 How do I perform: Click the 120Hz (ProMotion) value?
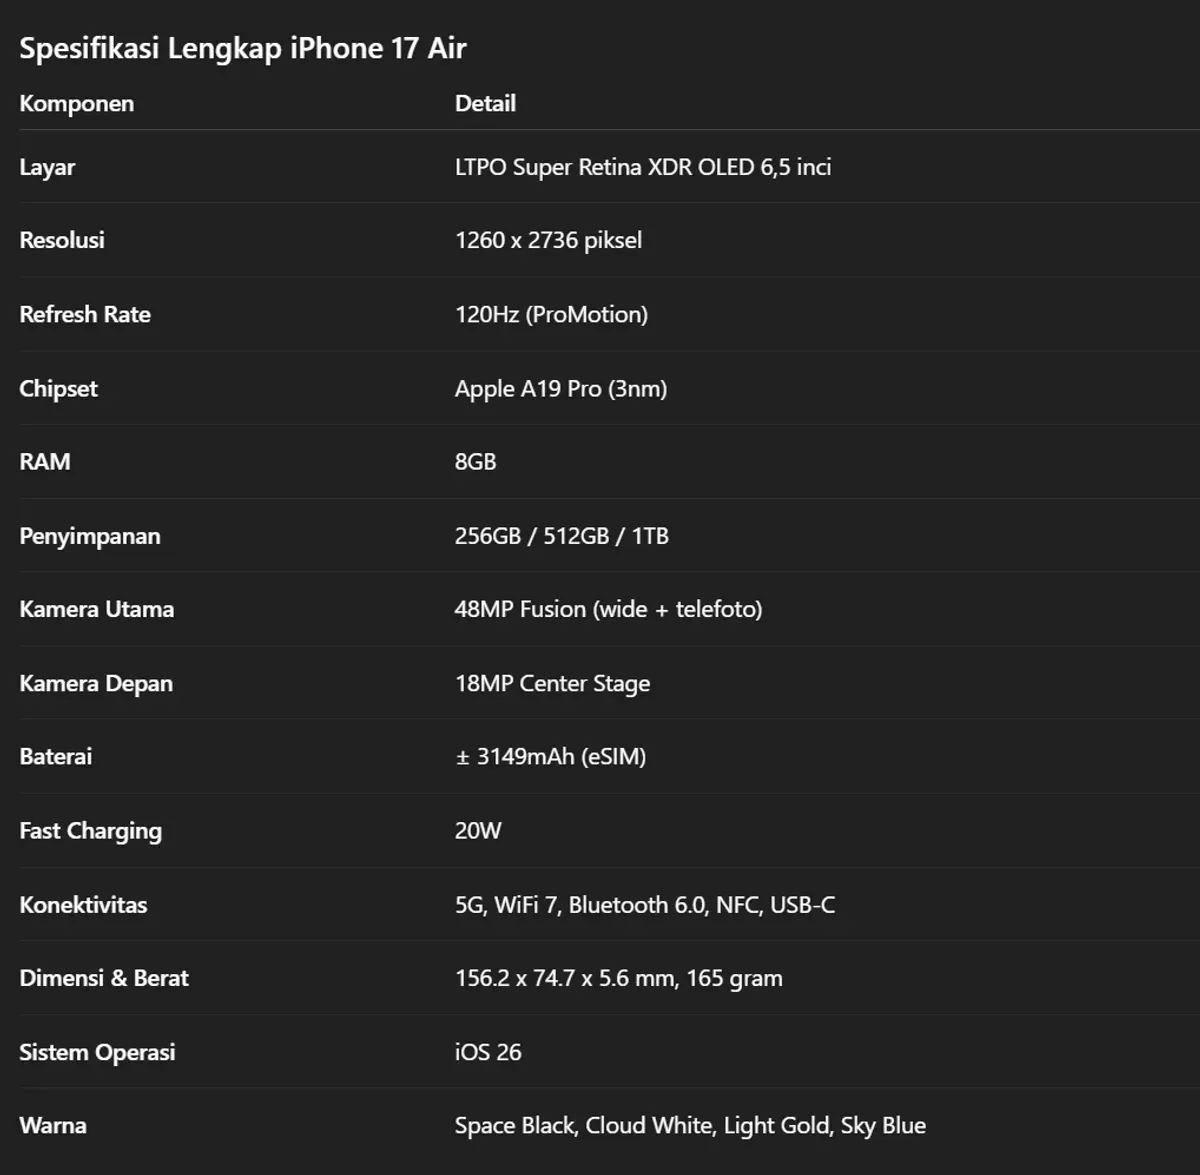(551, 314)
